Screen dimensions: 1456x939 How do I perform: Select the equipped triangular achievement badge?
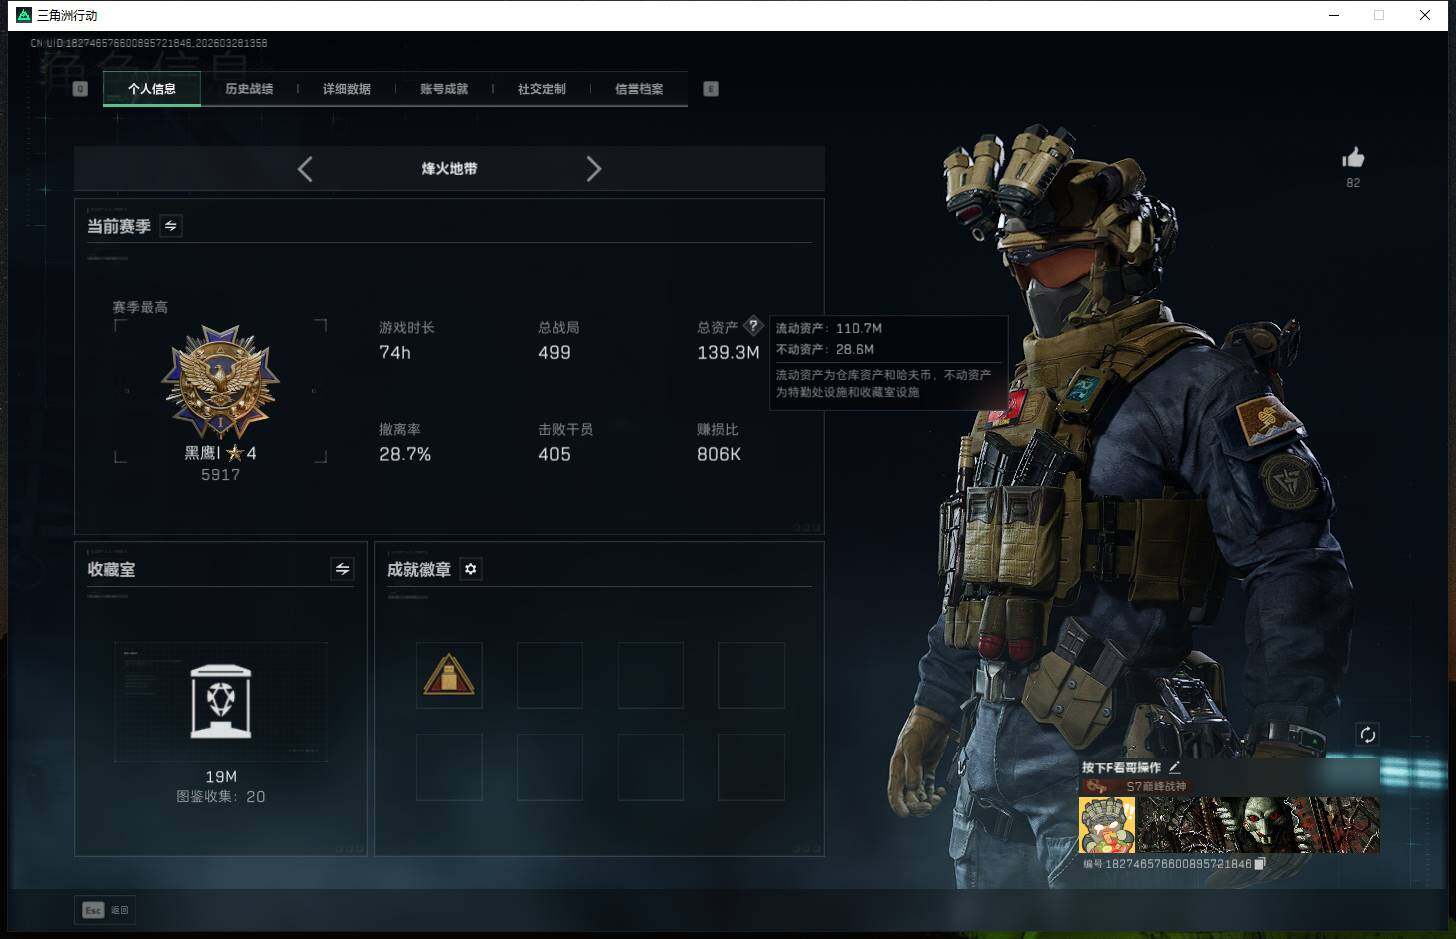pos(449,676)
